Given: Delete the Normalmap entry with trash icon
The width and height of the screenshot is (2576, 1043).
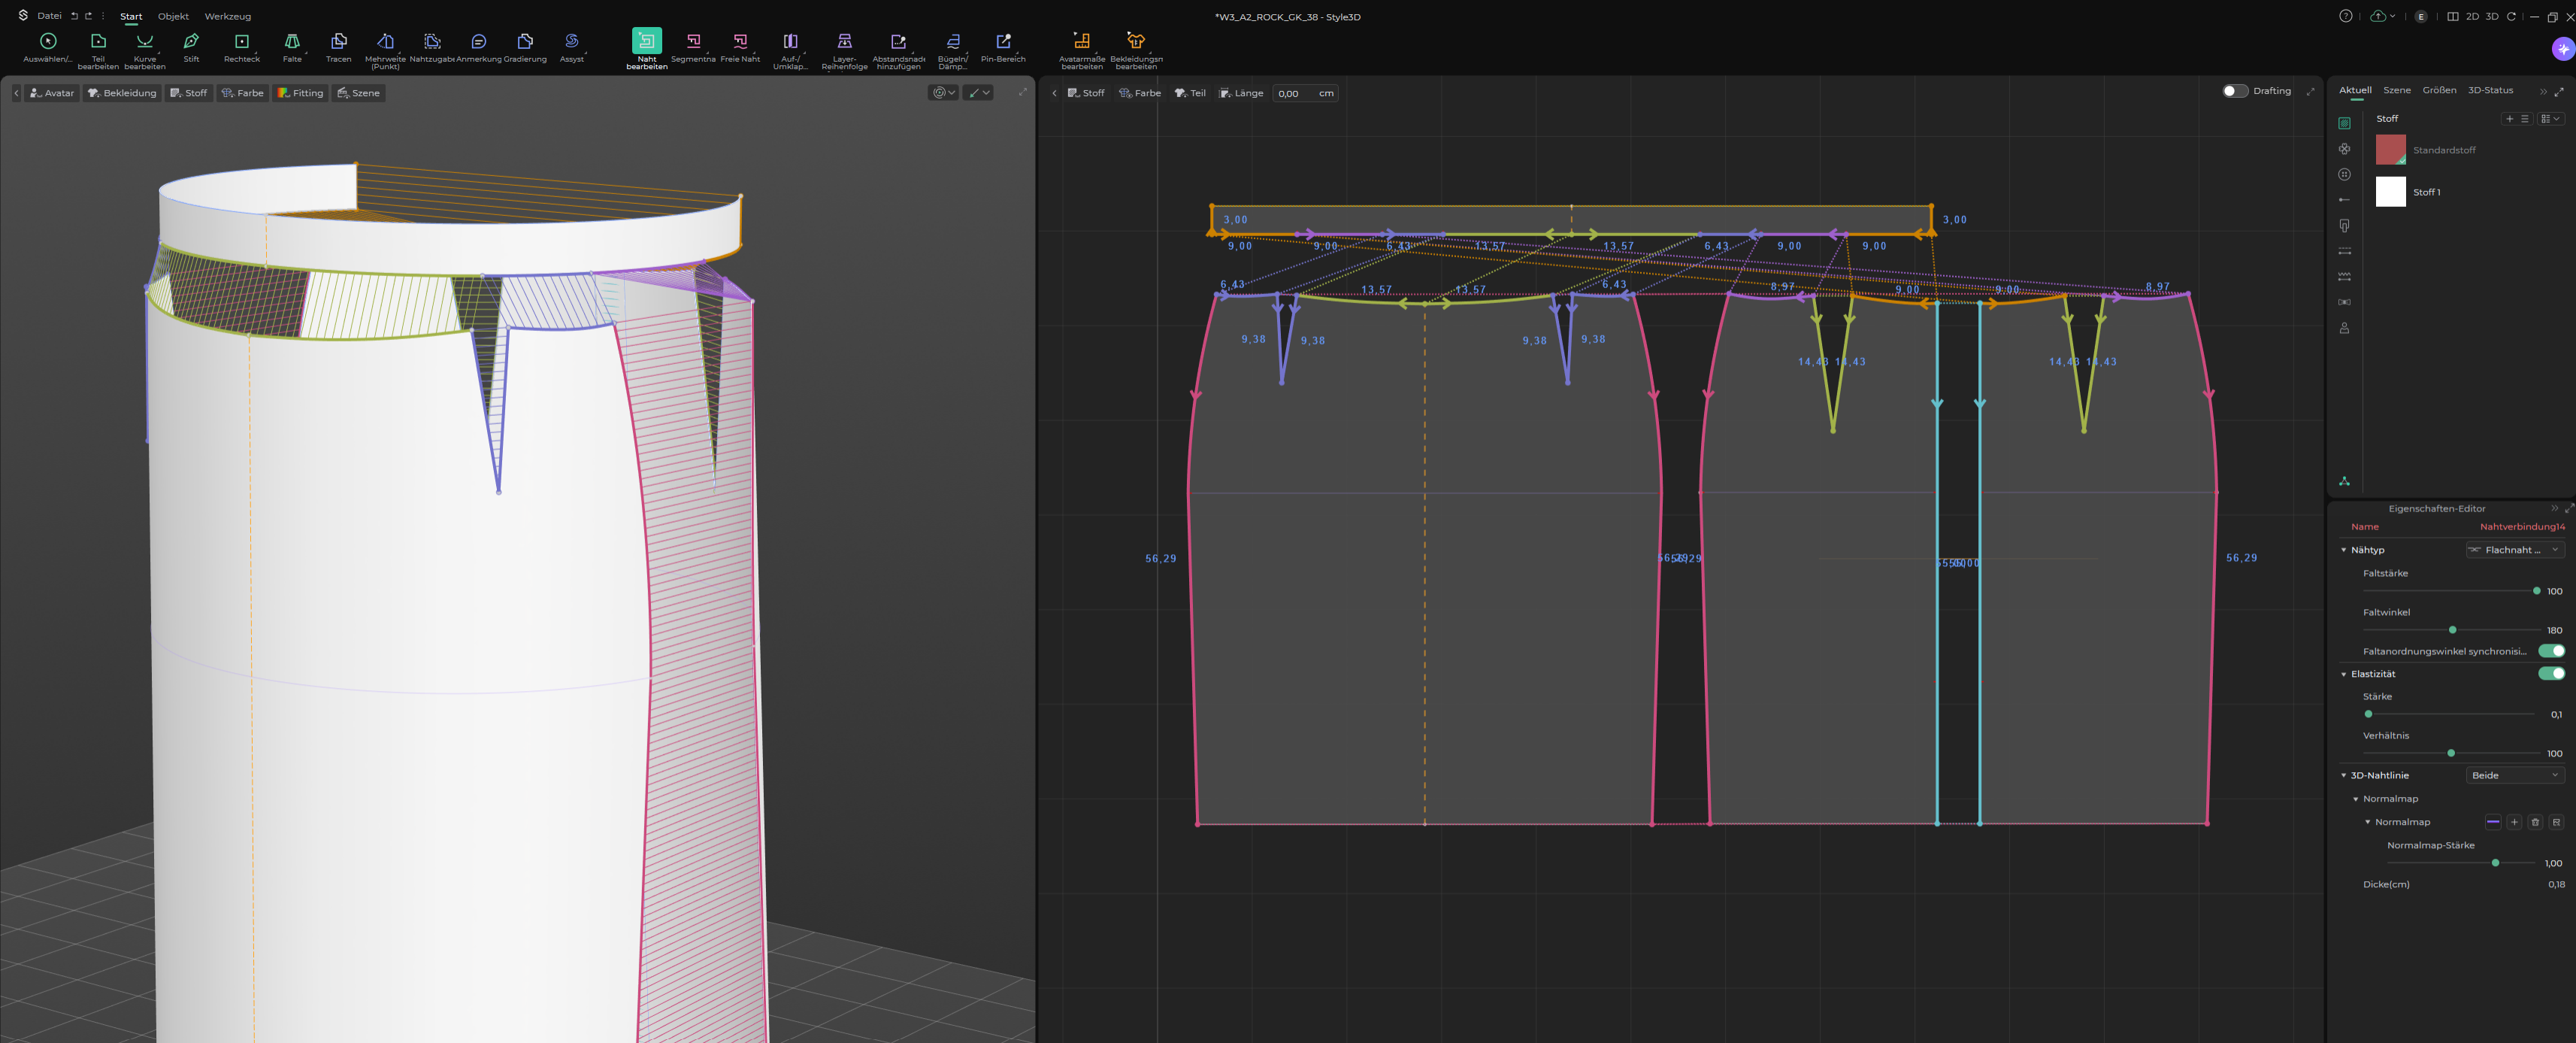Looking at the screenshot, I should [2534, 822].
